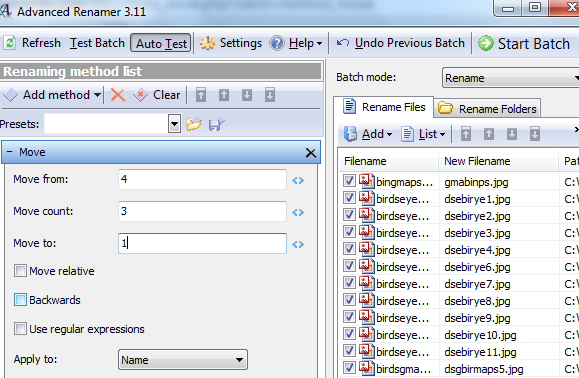
Task: Move file to top icon in file toolbar
Action: click(x=466, y=134)
